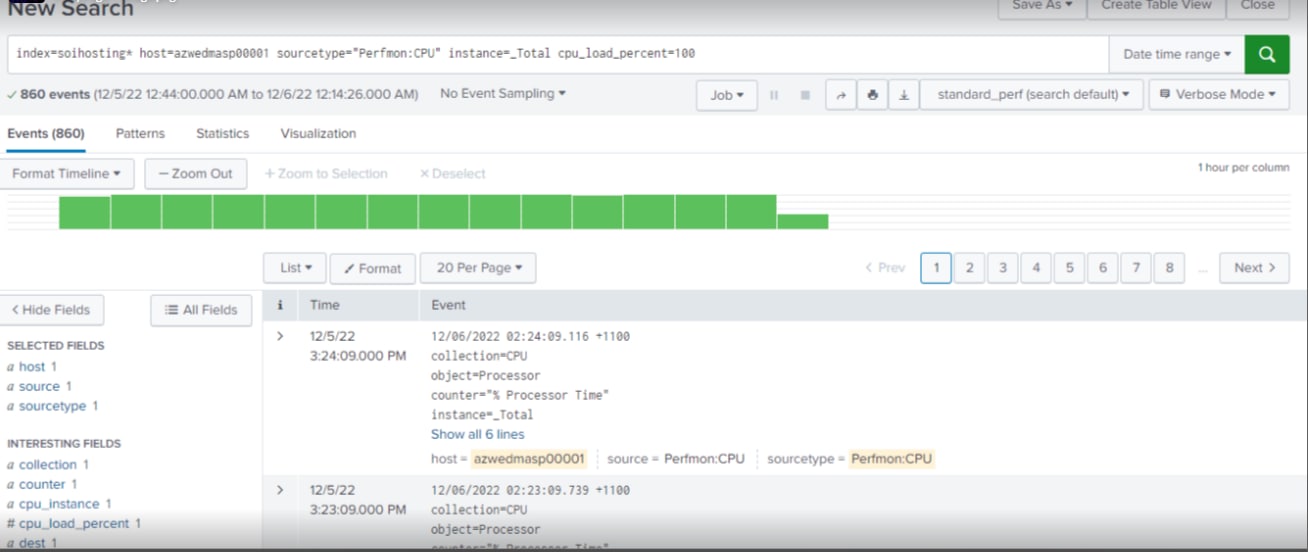This screenshot has width=1308, height=552.
Task: Click event text 'counter="% Processor Time"' in first event
Action: (520, 395)
